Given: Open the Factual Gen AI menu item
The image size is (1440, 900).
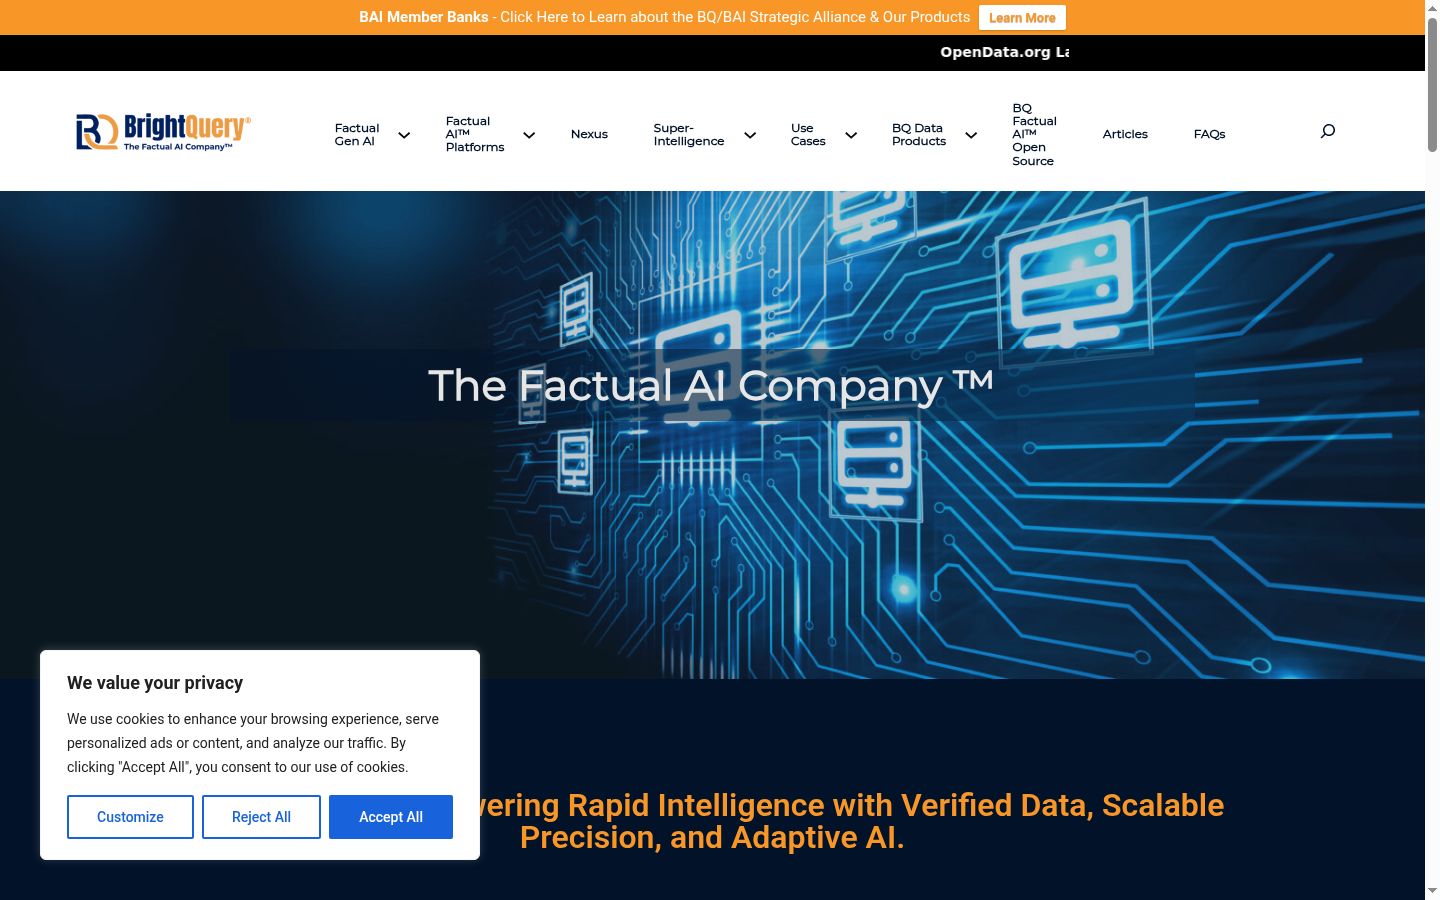Looking at the screenshot, I should click(x=357, y=134).
